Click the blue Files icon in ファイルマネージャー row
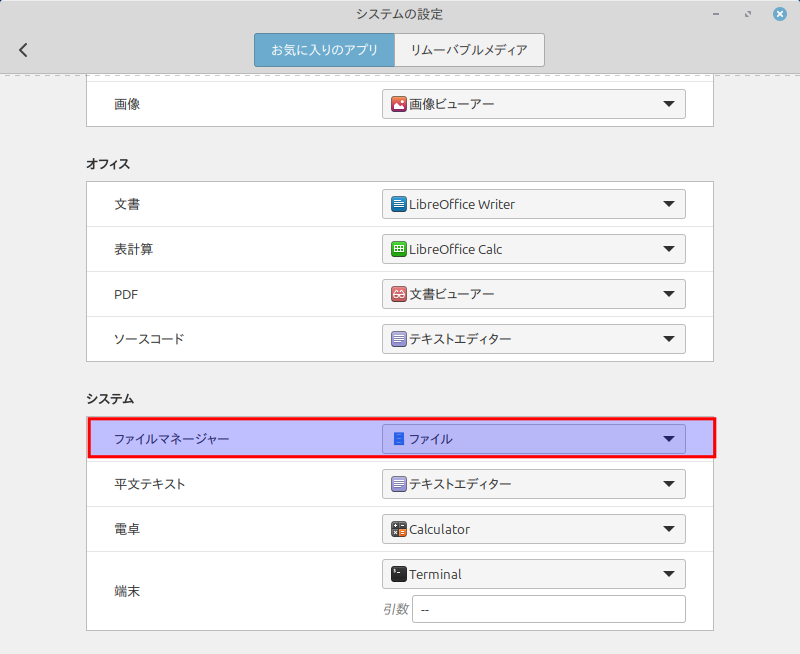Screen dimensions: 800x654 click(399, 439)
